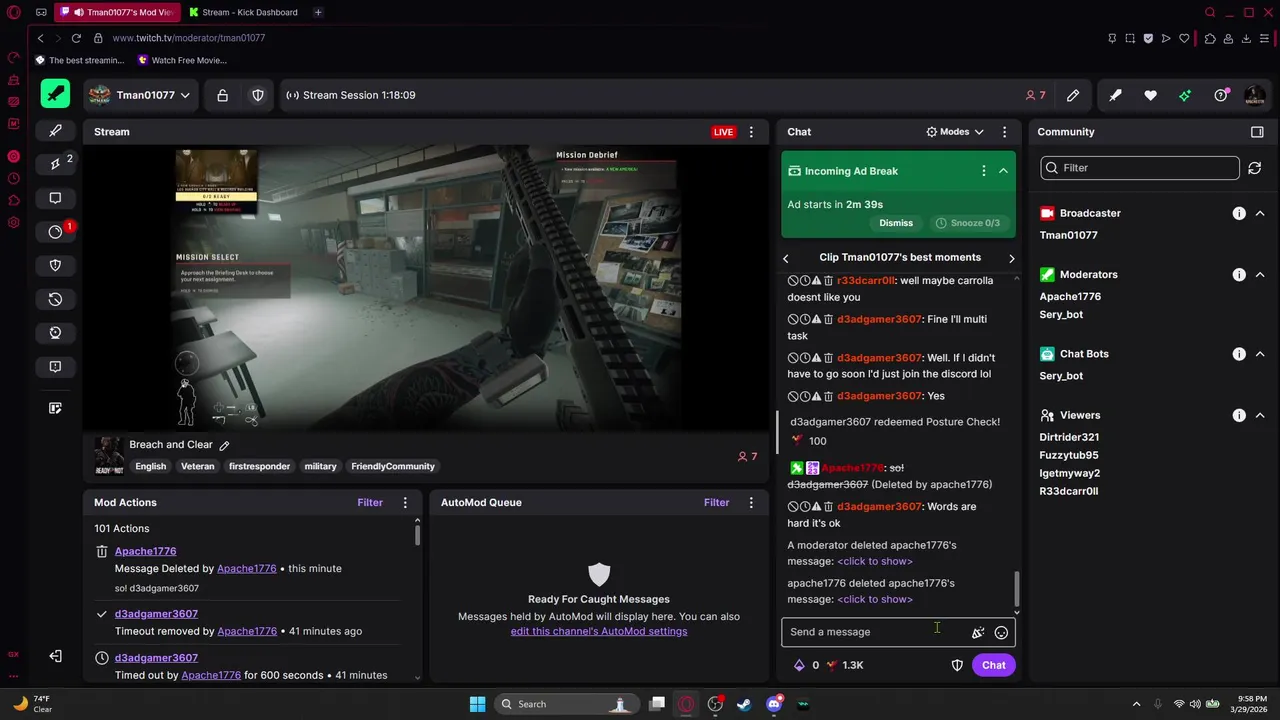1280x720 pixels.
Task: Open AutoMod Queue Filter
Action: tap(717, 503)
